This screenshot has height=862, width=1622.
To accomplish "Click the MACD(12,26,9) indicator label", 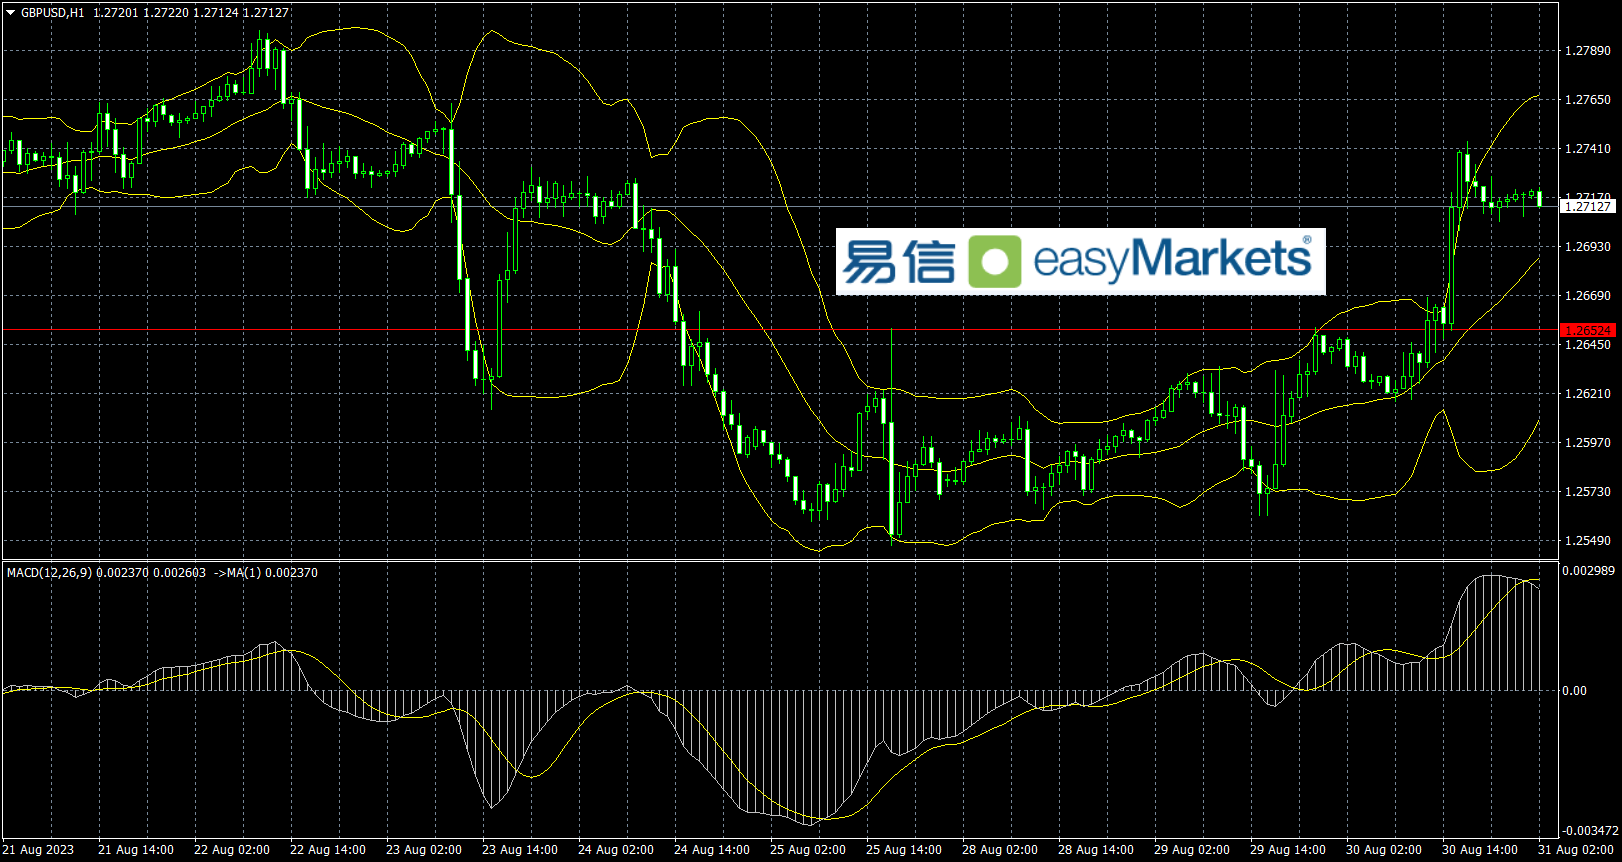I will tap(49, 573).
